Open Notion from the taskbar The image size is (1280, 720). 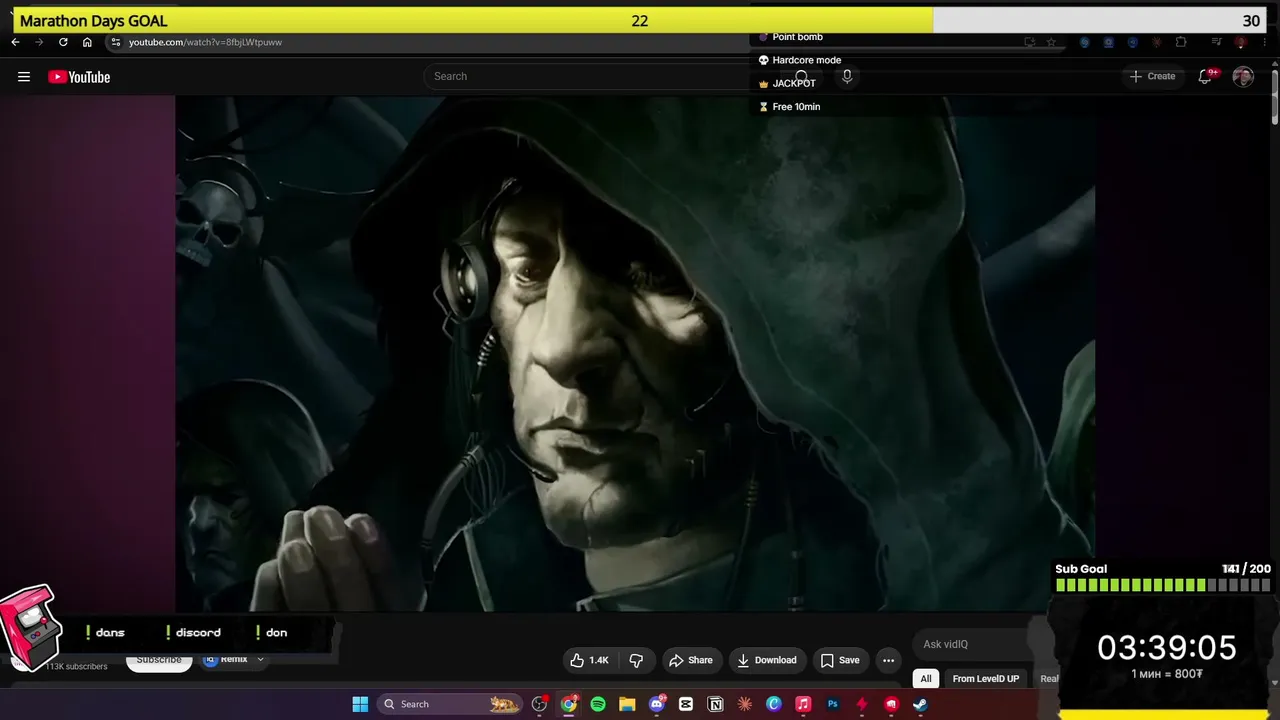coord(715,704)
